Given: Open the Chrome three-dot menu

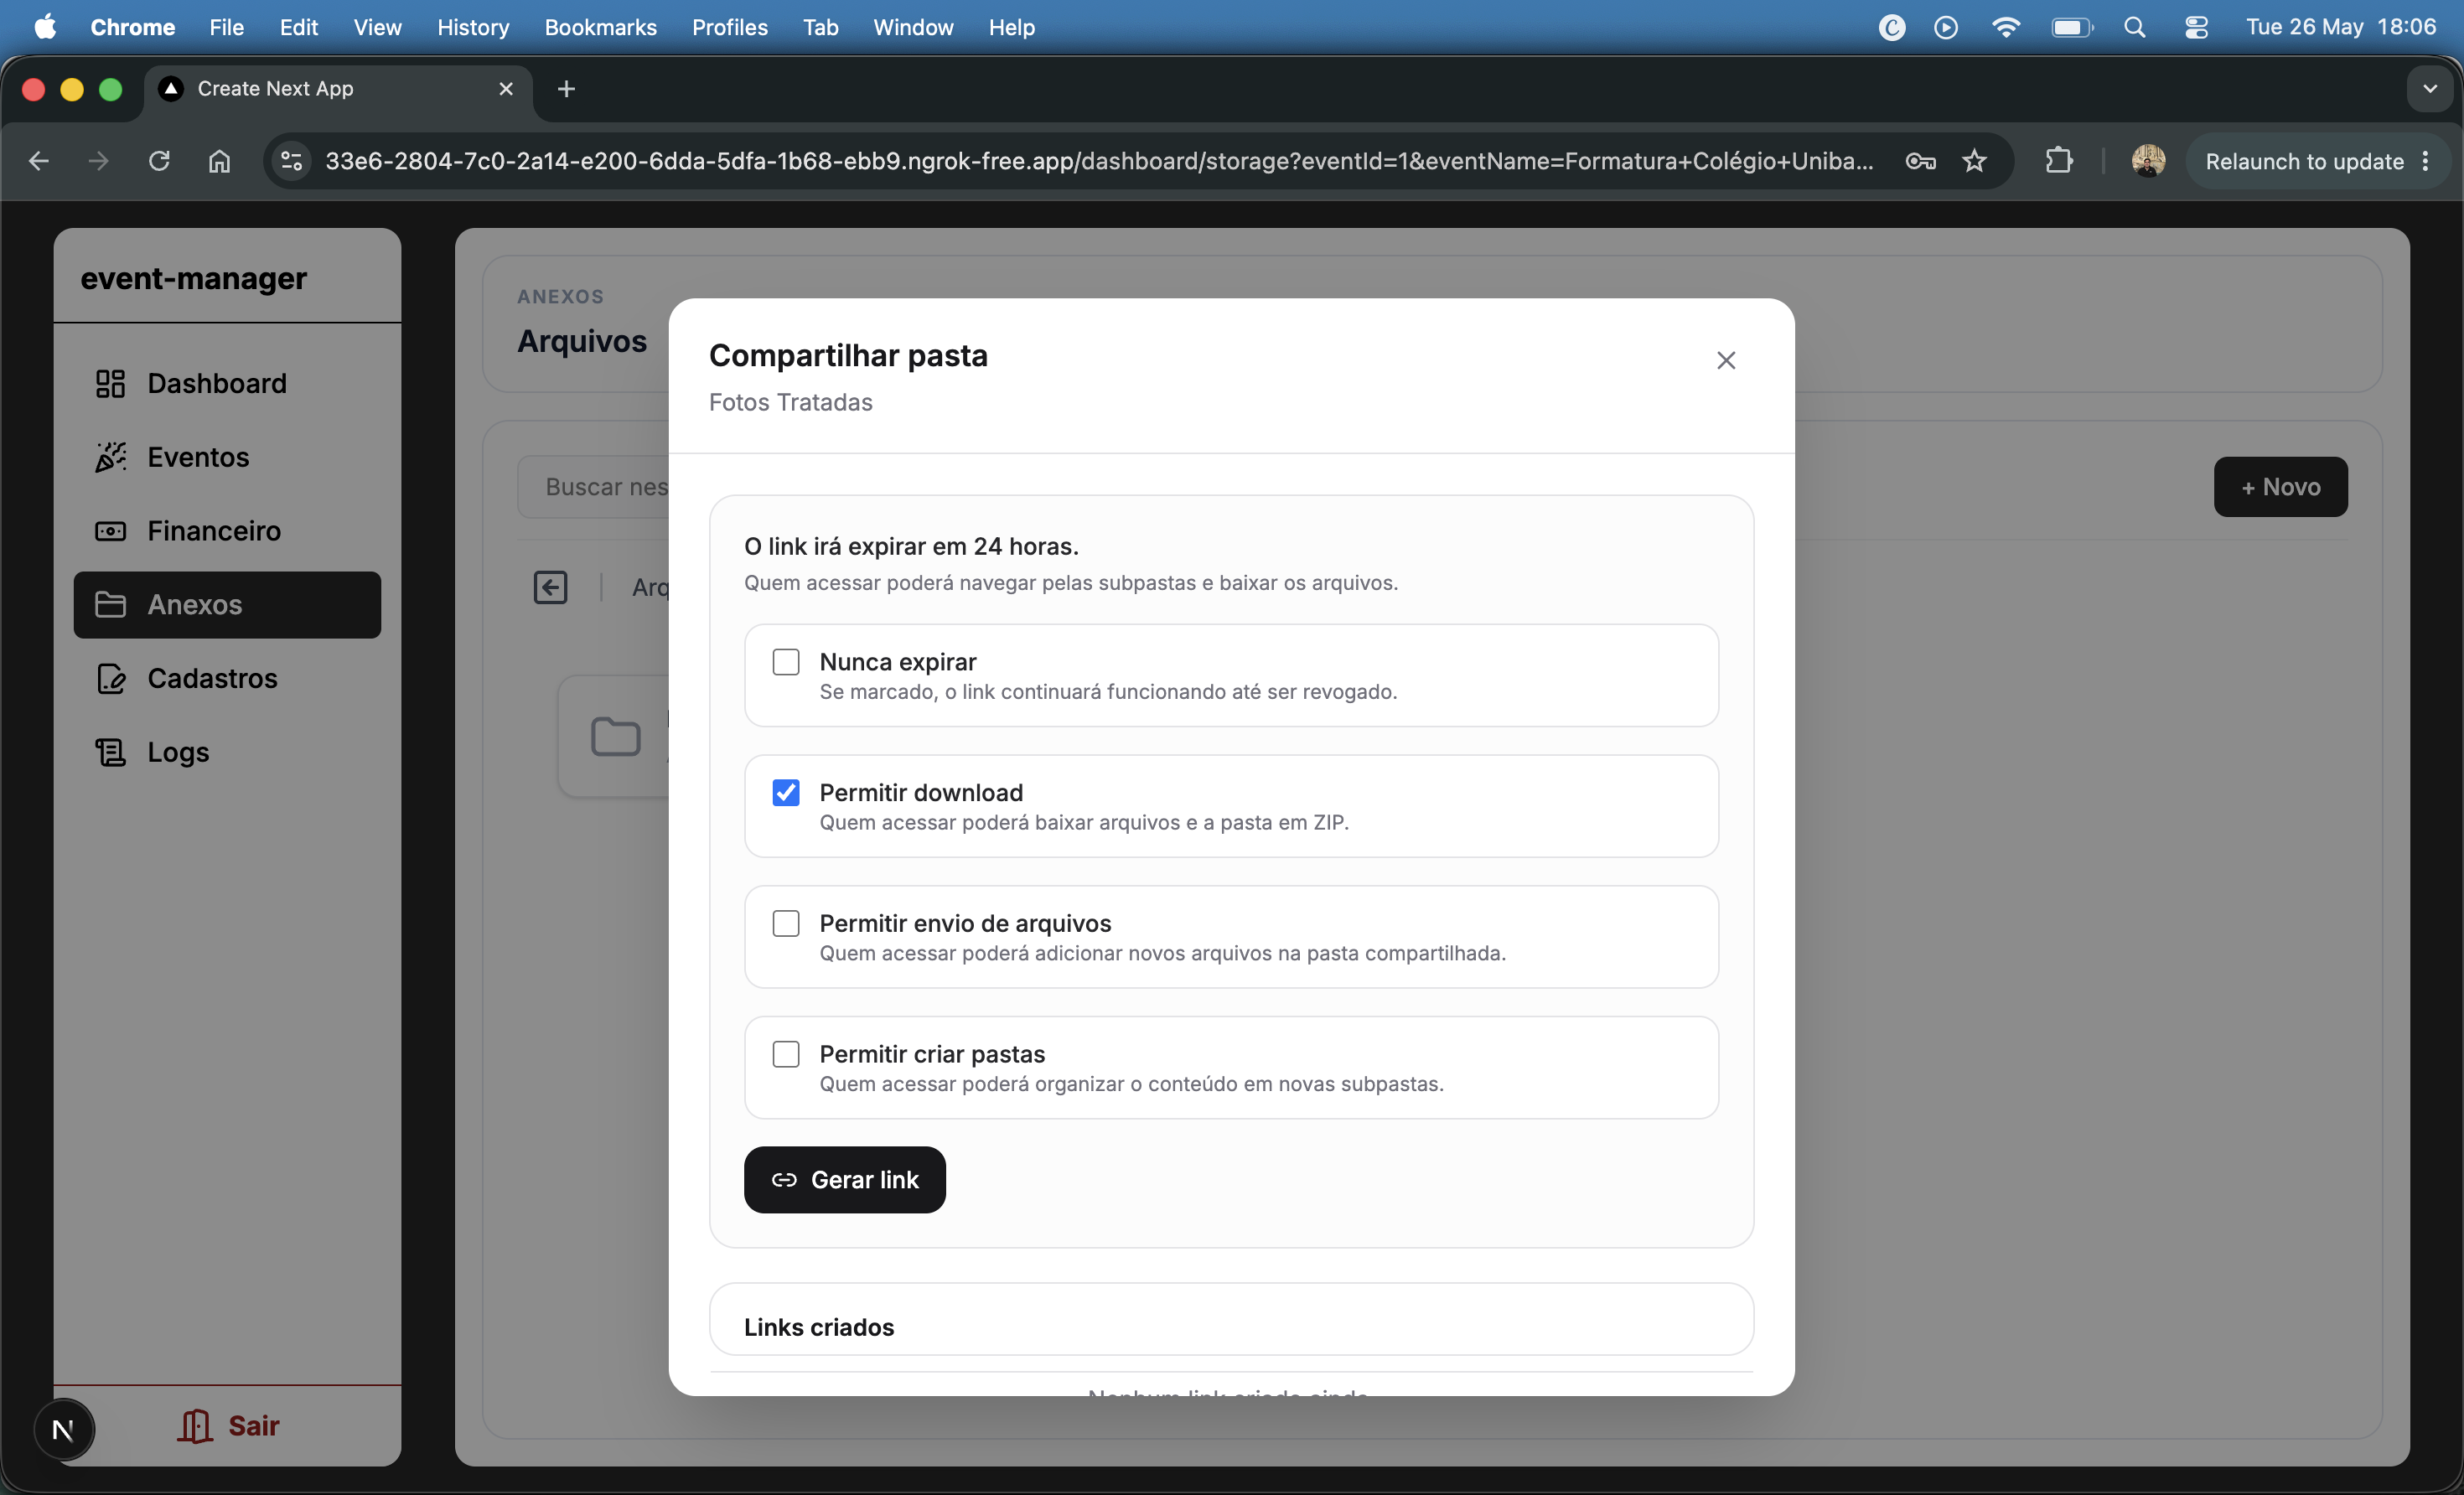Looking at the screenshot, I should point(2426,161).
